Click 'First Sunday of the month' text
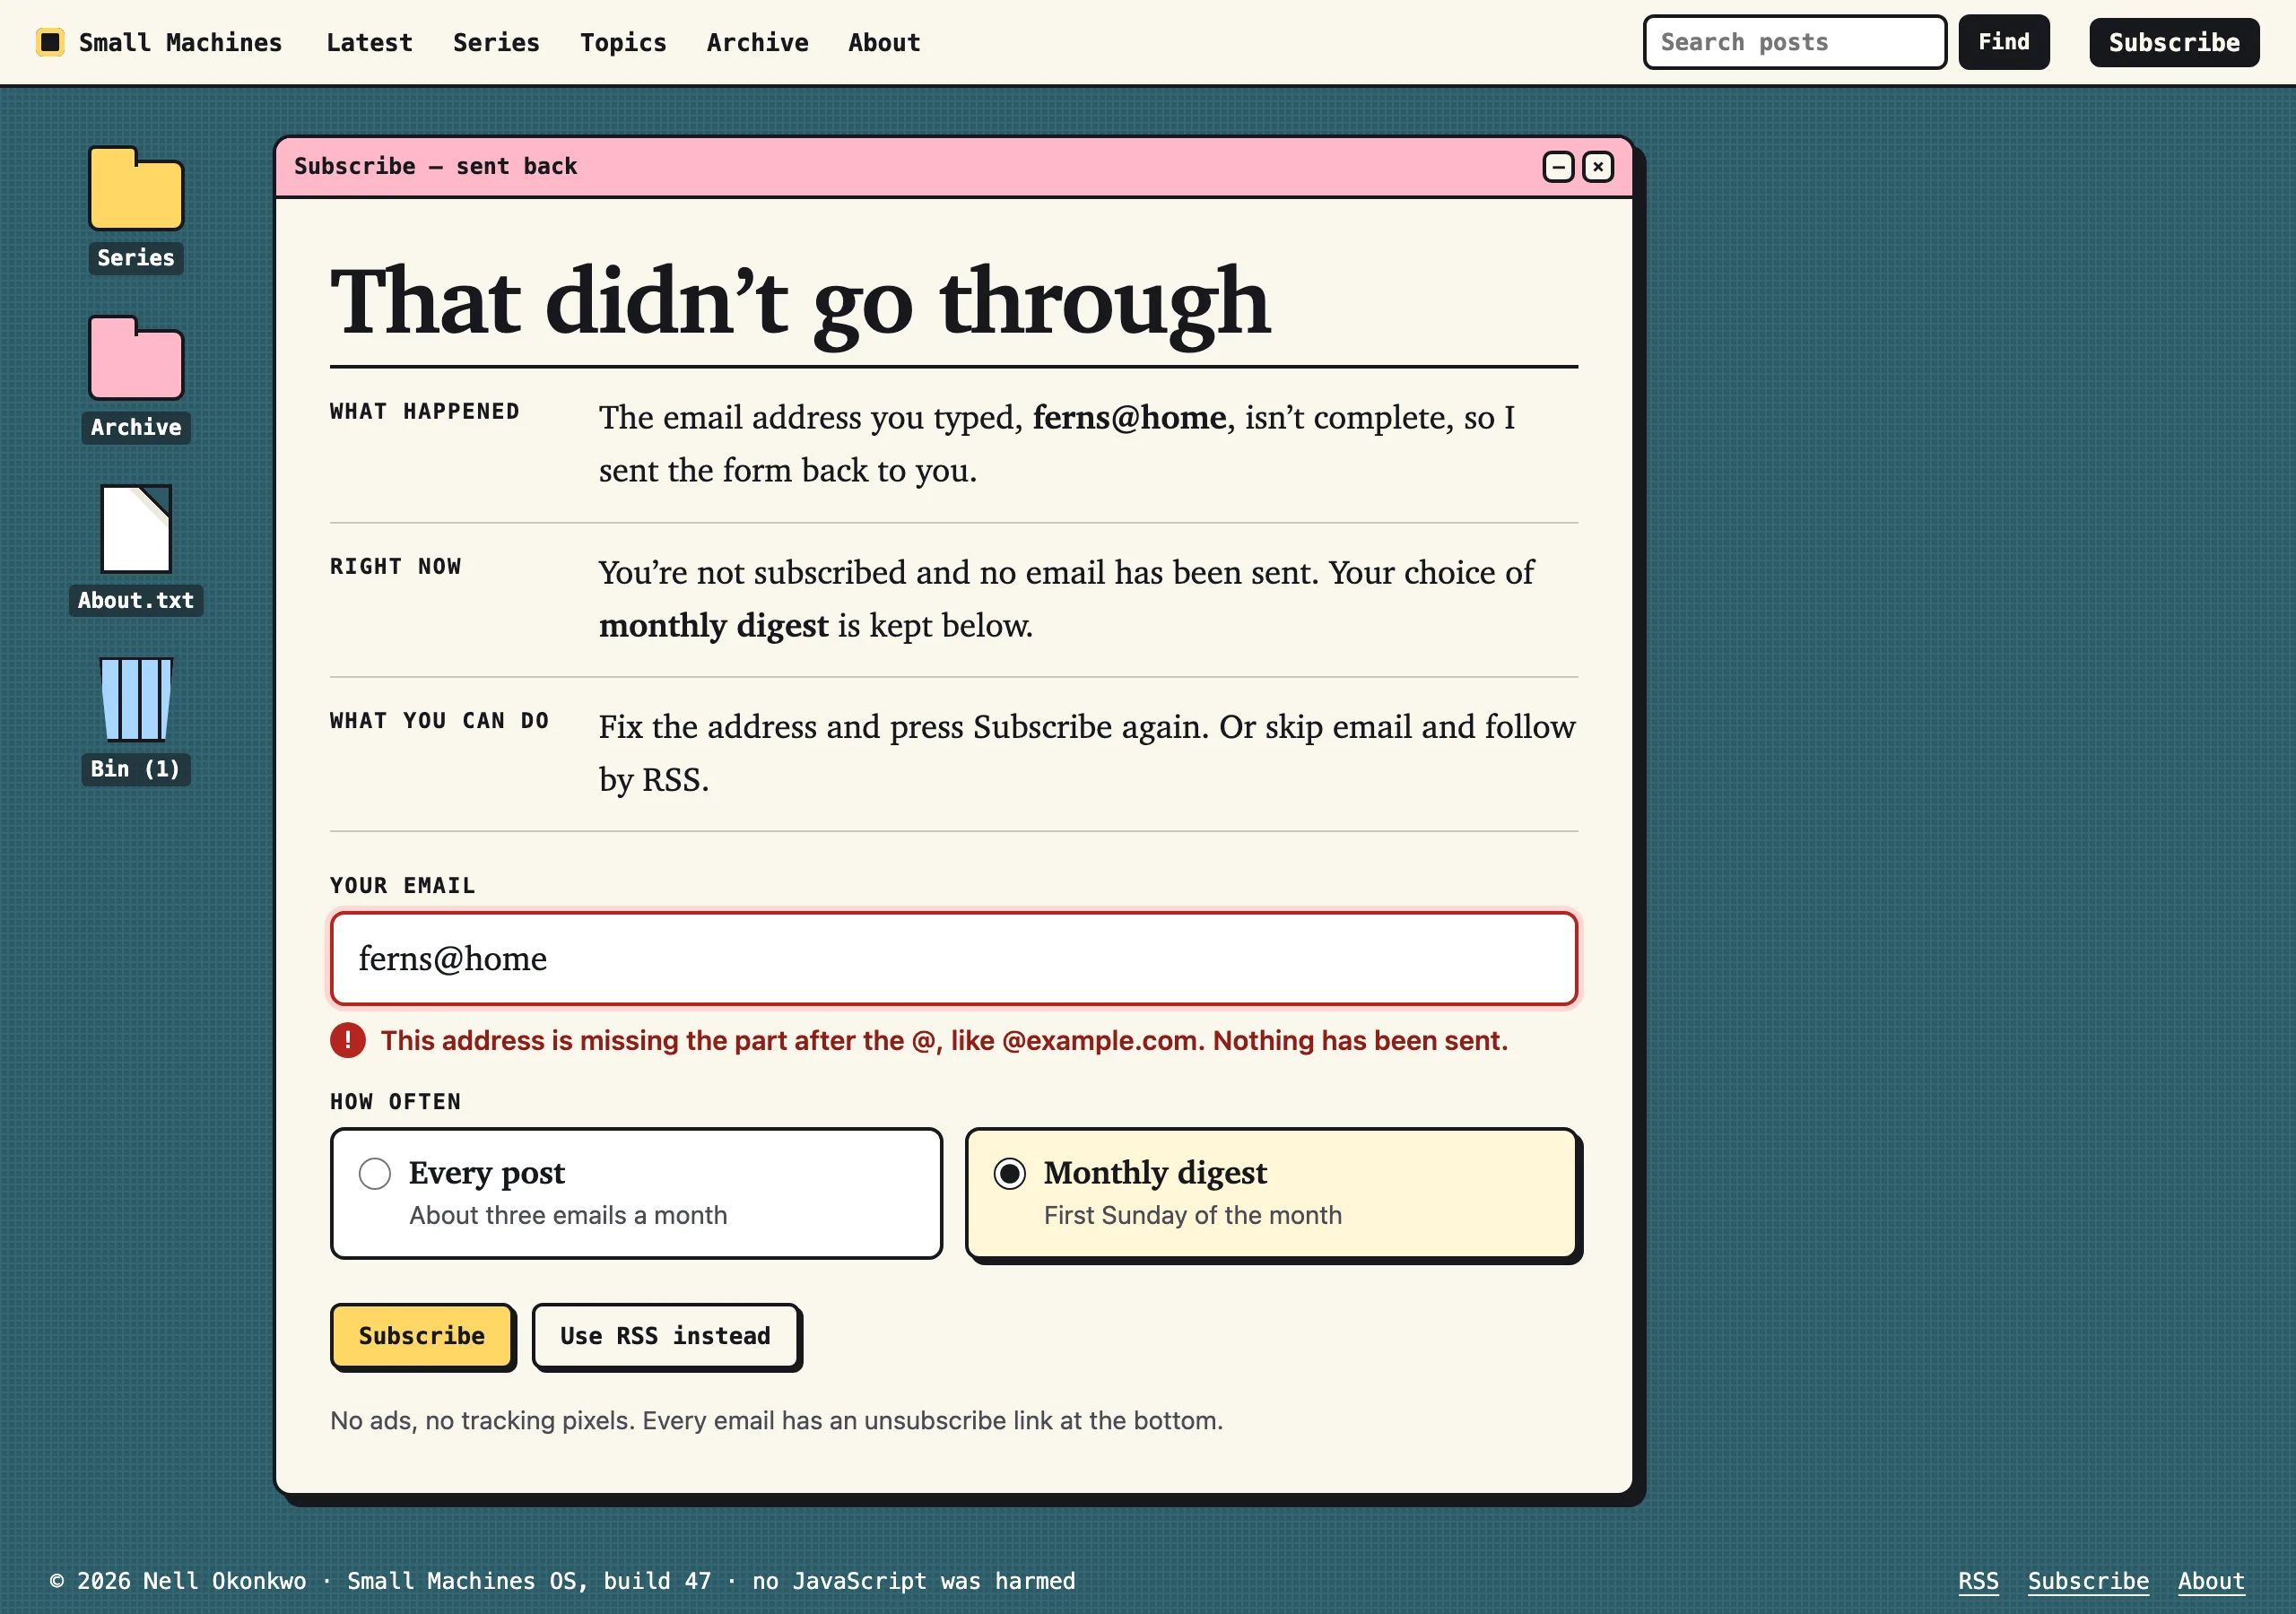 1193,1215
